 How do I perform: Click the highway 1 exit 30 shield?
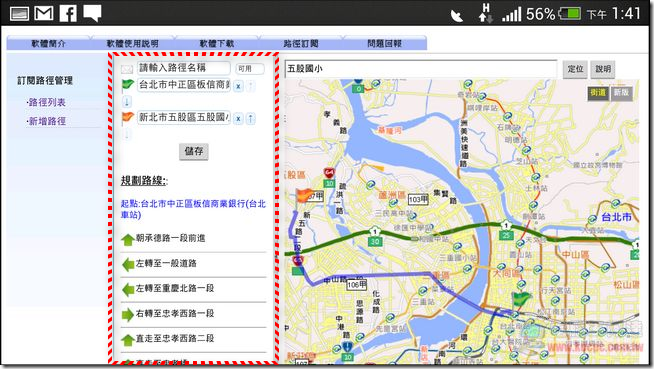coord(375,236)
